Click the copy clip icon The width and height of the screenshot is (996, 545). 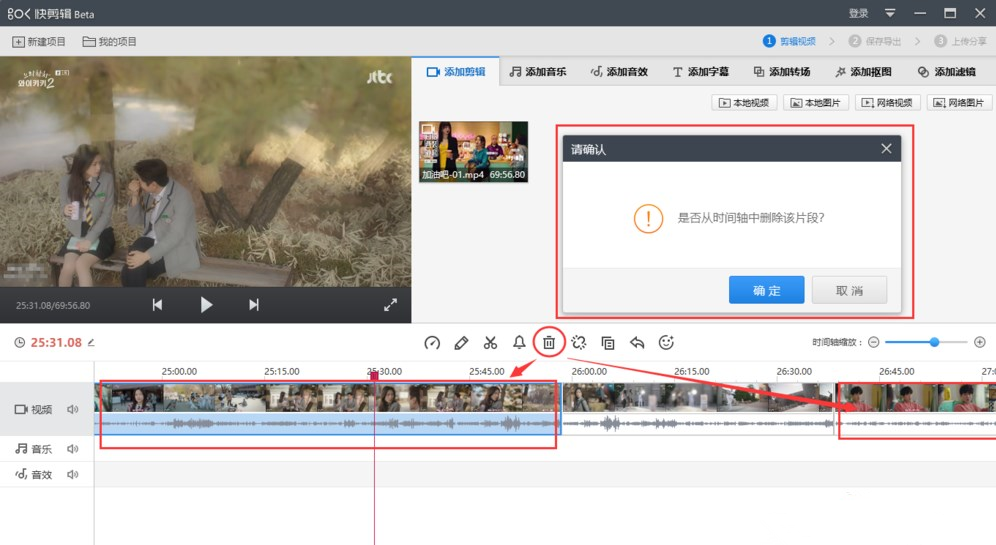tap(608, 342)
